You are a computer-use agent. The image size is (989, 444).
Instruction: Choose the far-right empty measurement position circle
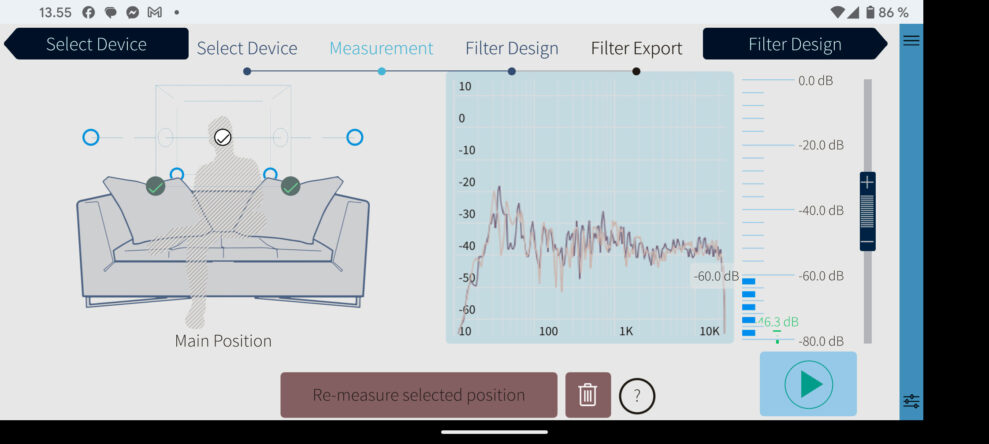tap(354, 137)
